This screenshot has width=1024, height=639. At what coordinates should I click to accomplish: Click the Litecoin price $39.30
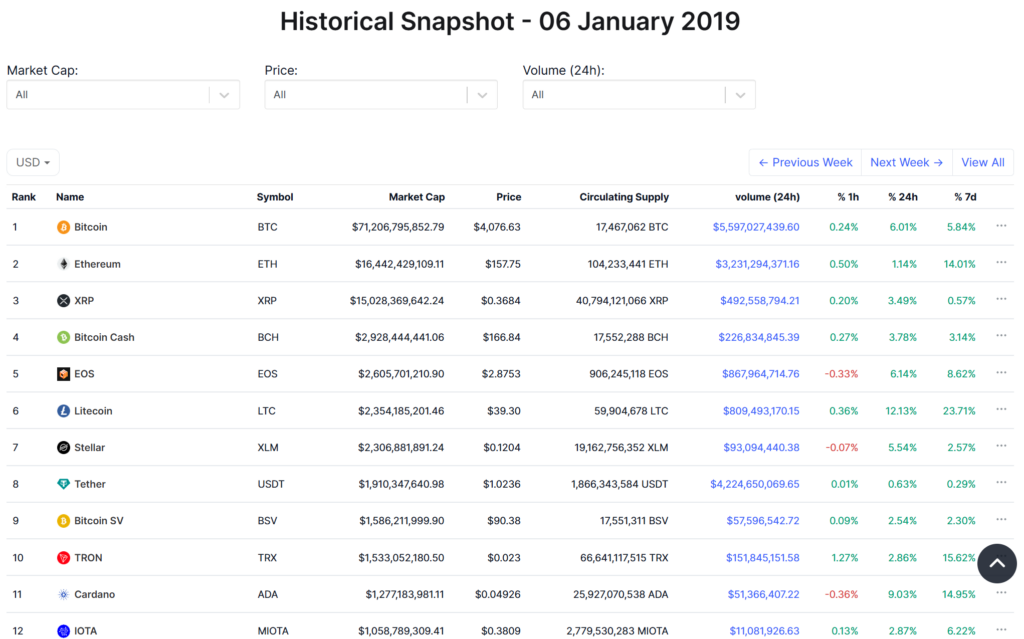point(504,411)
